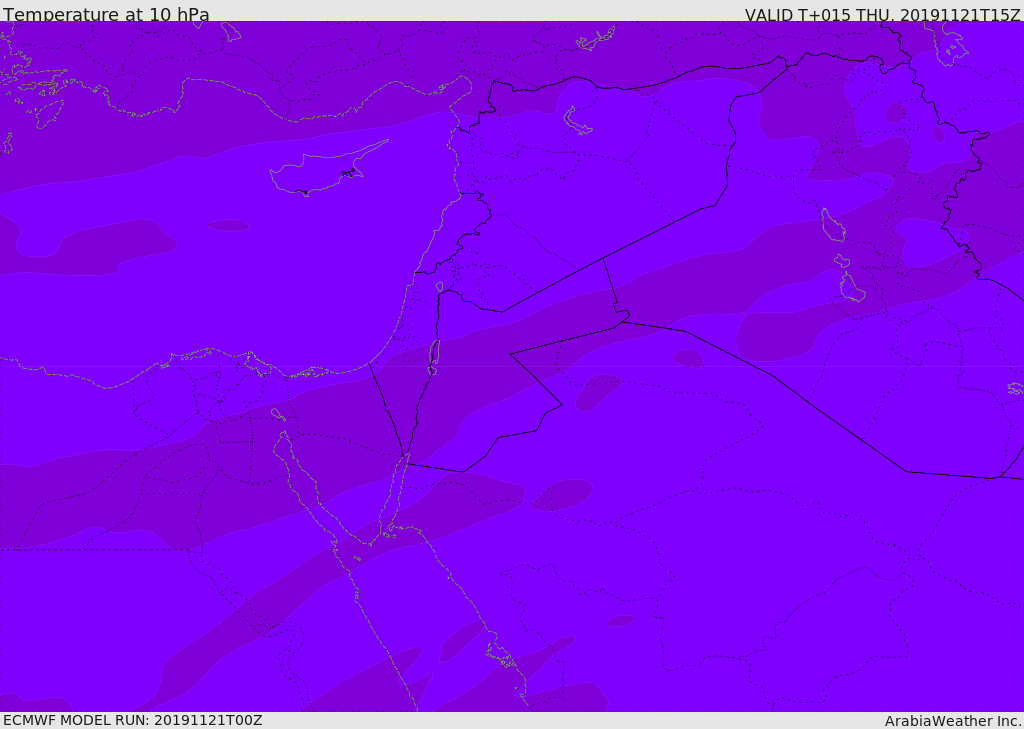This screenshot has height=729, width=1024.
Task: Click the 'ArabiaWeather Inc.' credit text
Action: [x=952, y=721]
